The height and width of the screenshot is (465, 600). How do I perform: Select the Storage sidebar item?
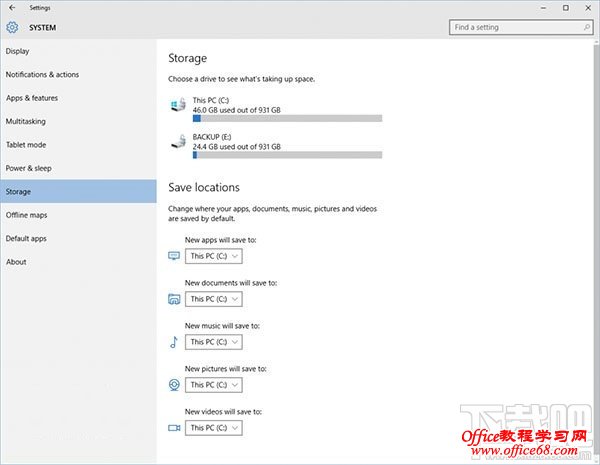(x=78, y=191)
